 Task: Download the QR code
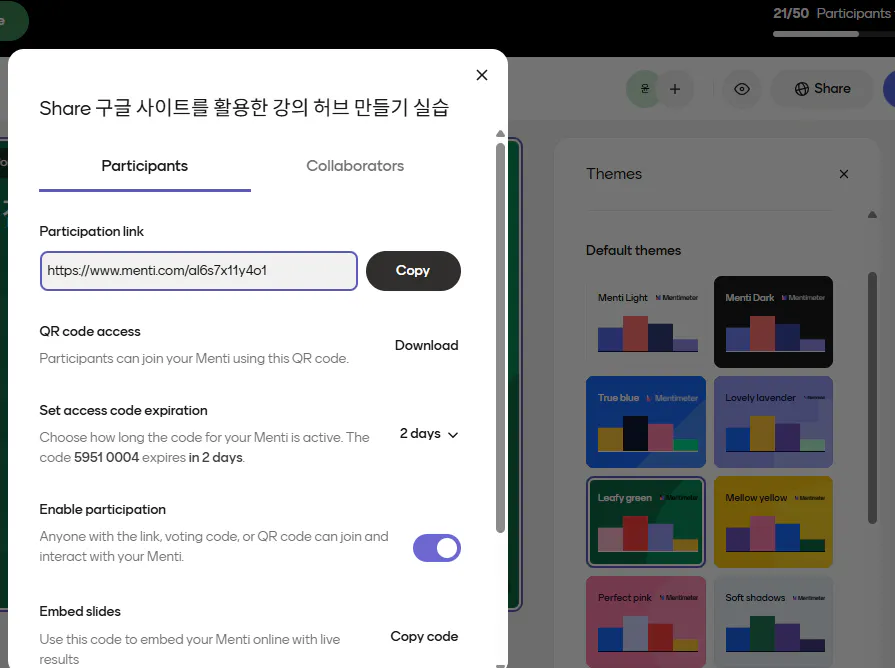pyautogui.click(x=426, y=345)
